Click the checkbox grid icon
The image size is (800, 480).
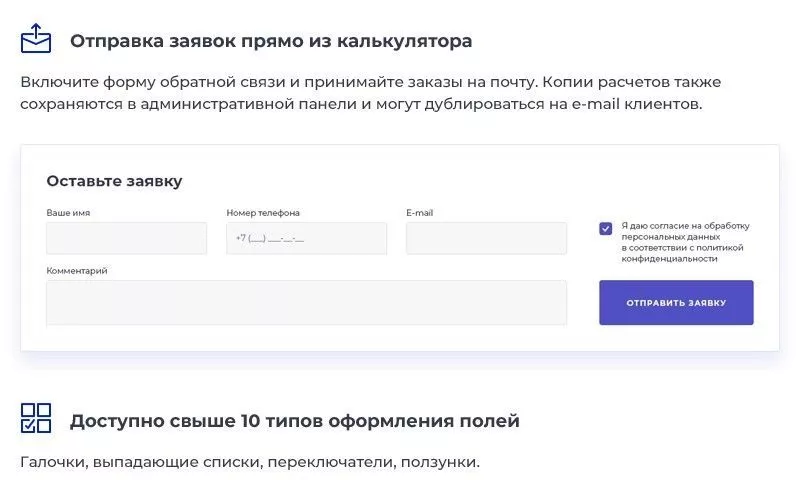(x=36, y=418)
